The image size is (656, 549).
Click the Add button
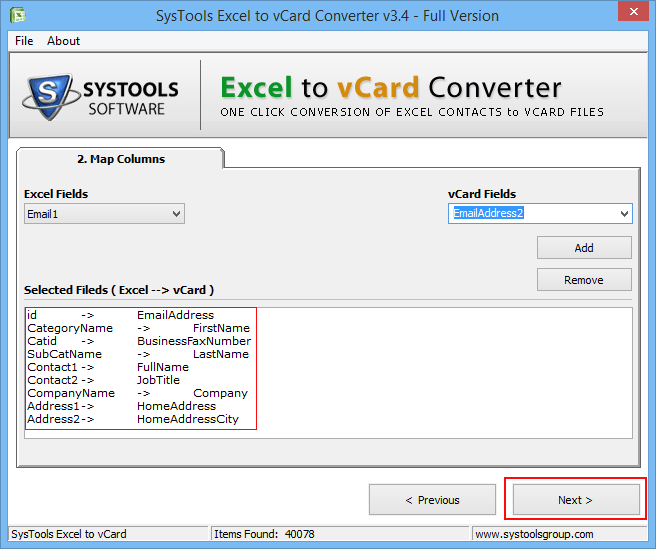point(584,248)
